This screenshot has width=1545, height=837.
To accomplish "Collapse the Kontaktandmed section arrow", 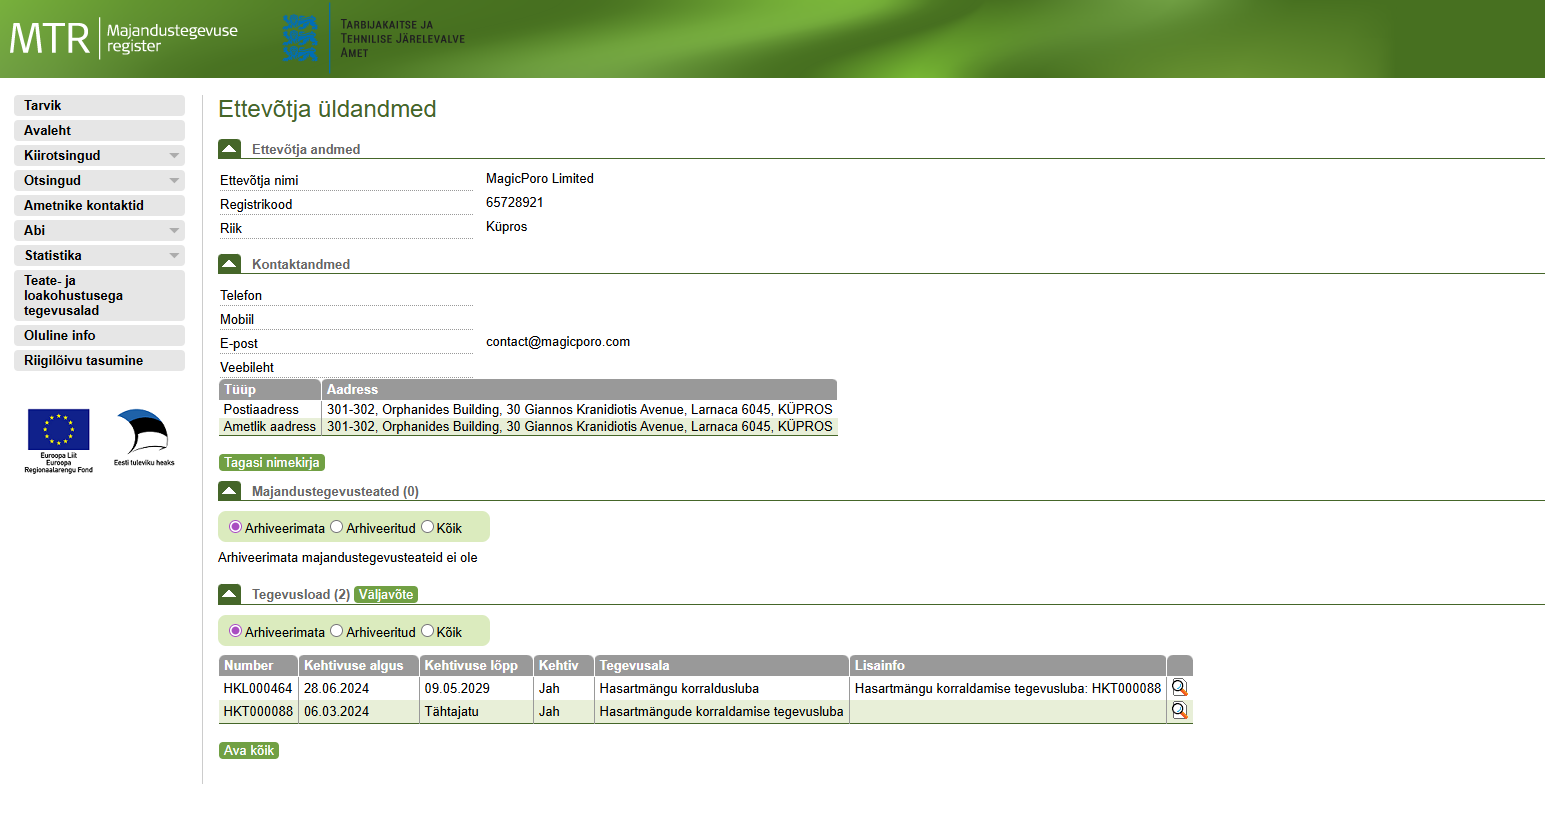I will (x=229, y=264).
